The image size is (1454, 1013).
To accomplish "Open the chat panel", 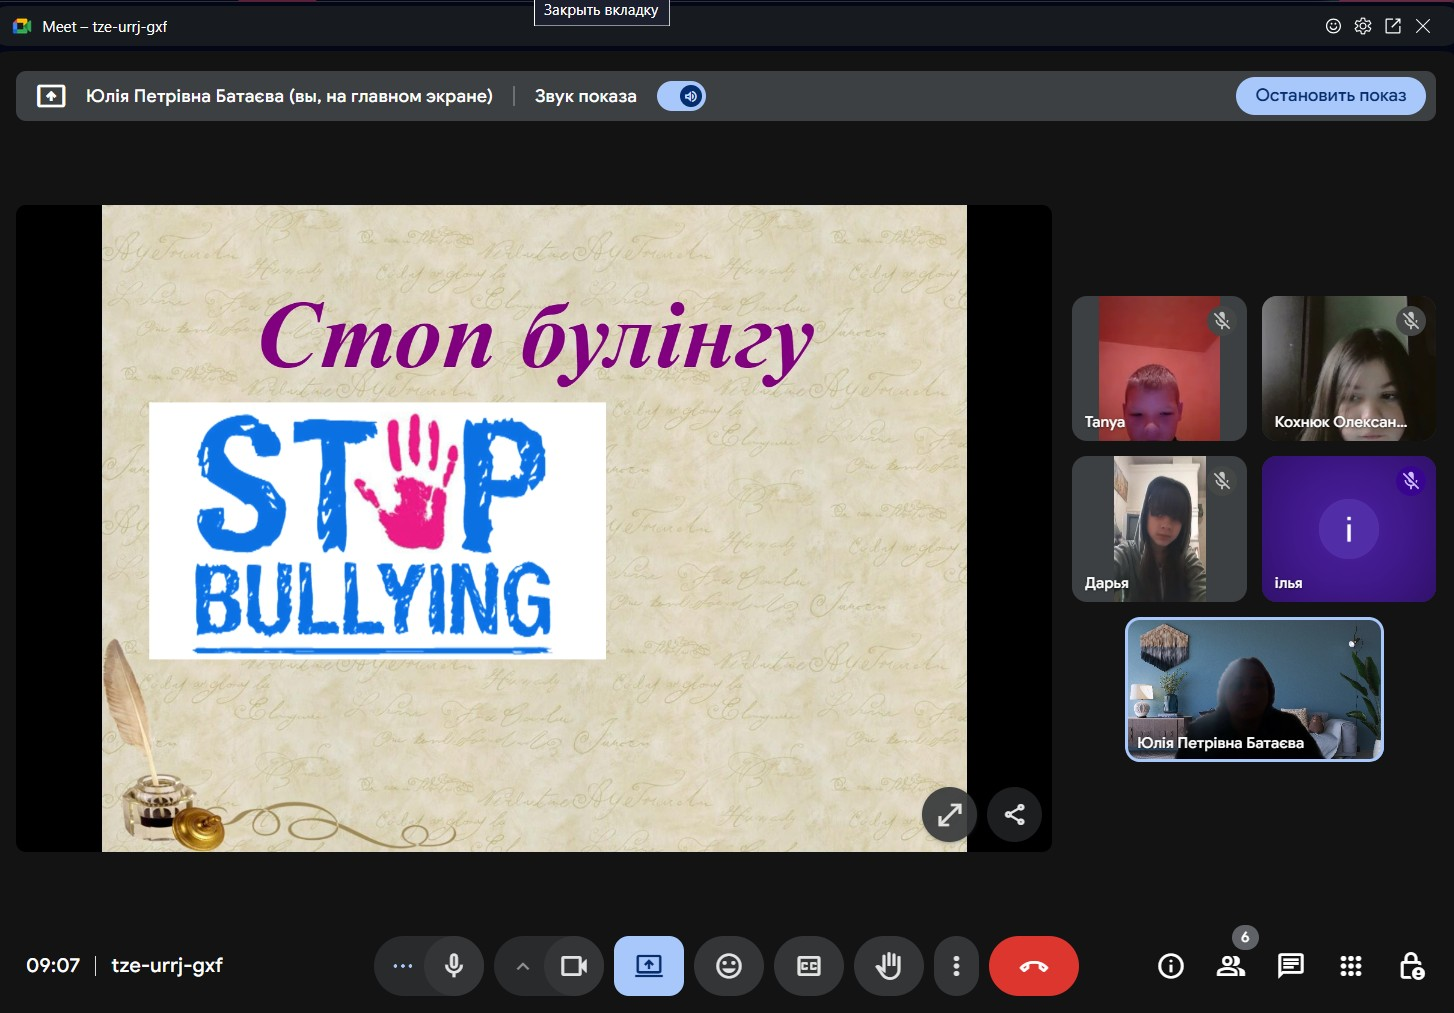I will pos(1291,966).
